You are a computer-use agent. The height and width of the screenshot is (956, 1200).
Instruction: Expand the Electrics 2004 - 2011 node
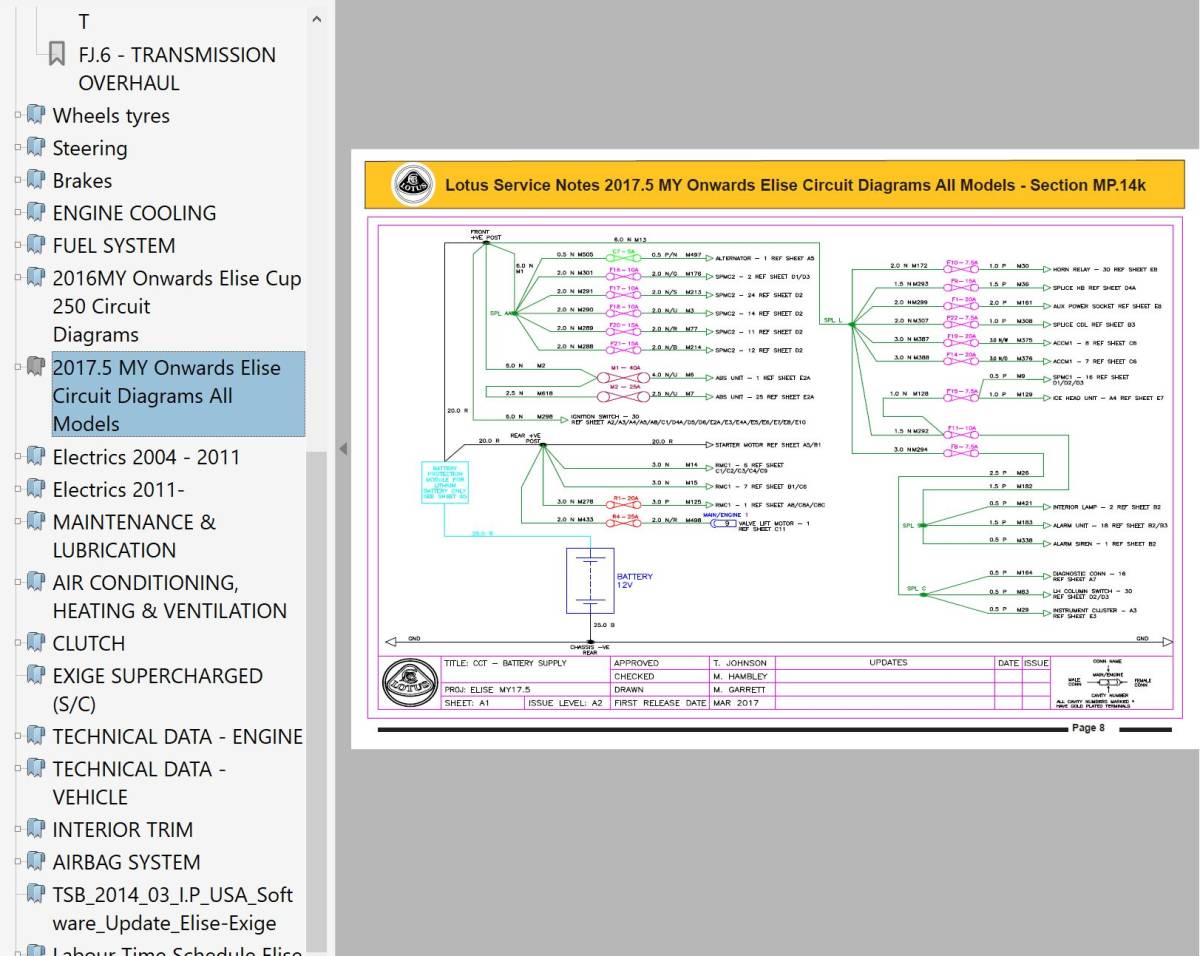click(x=17, y=458)
